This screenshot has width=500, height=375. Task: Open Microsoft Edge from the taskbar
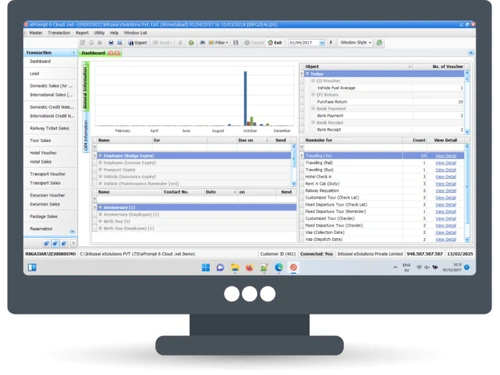(x=279, y=267)
